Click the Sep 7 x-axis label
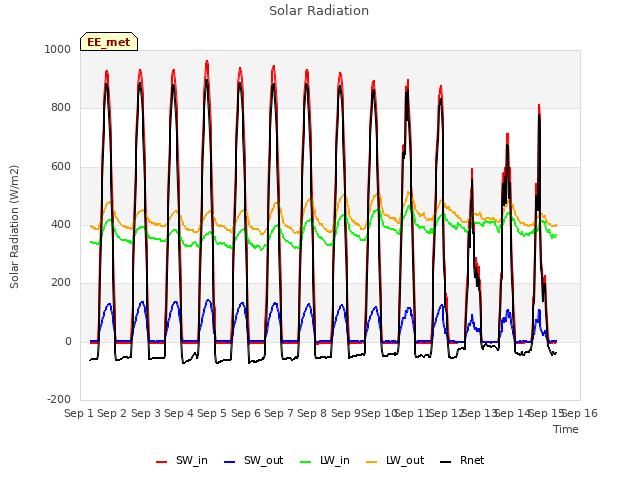Screen dimensions: 640x480 point(279,413)
